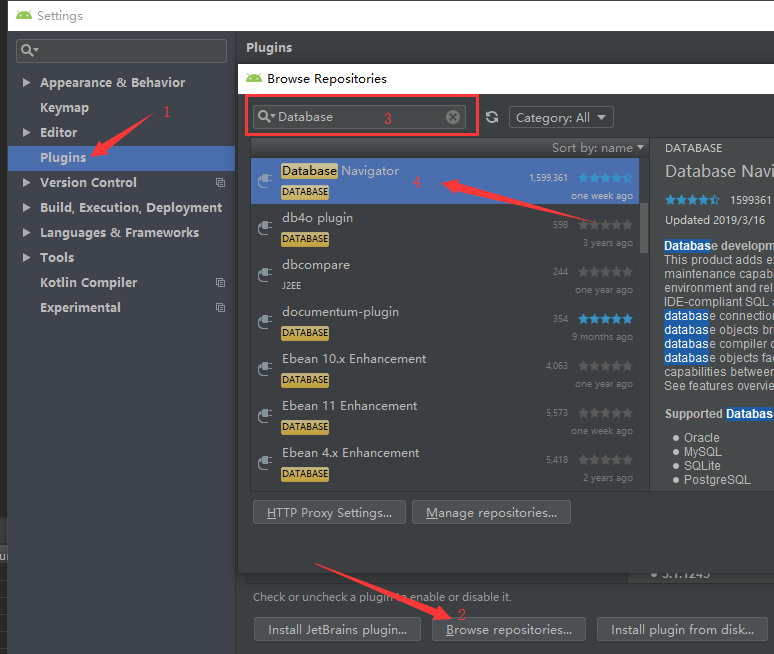Screen dimensions: 774x654
Task: Select the Ebean 4.x Enhancement row
Action: [445, 463]
